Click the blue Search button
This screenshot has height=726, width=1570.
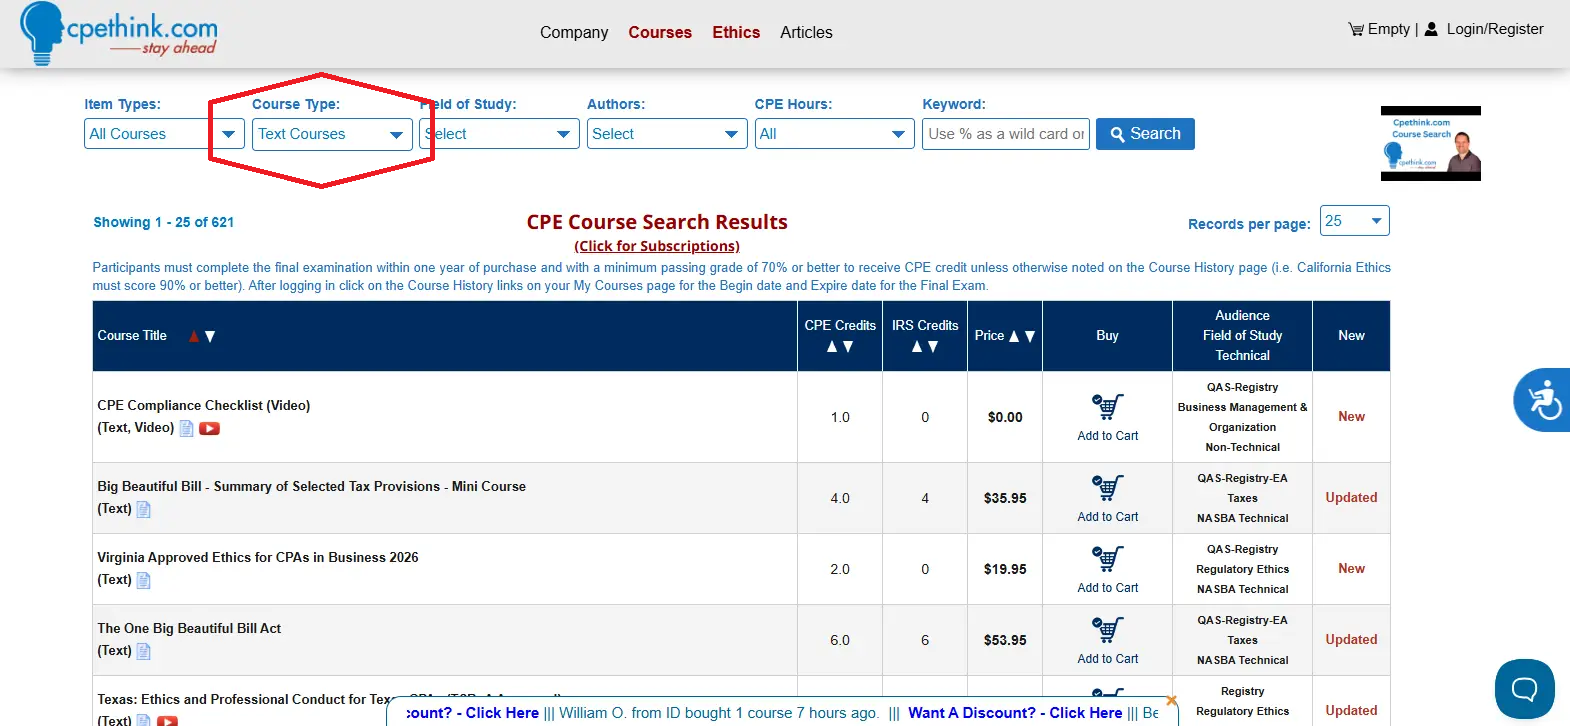pyautogui.click(x=1145, y=134)
